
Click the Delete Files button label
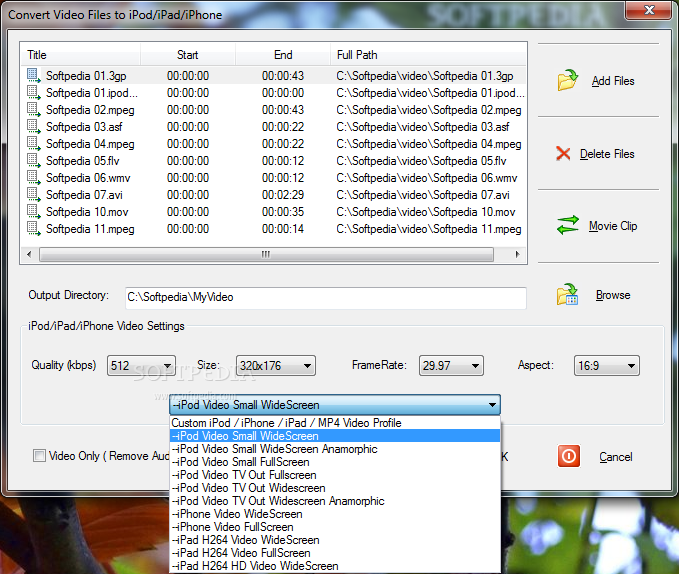coord(607,154)
